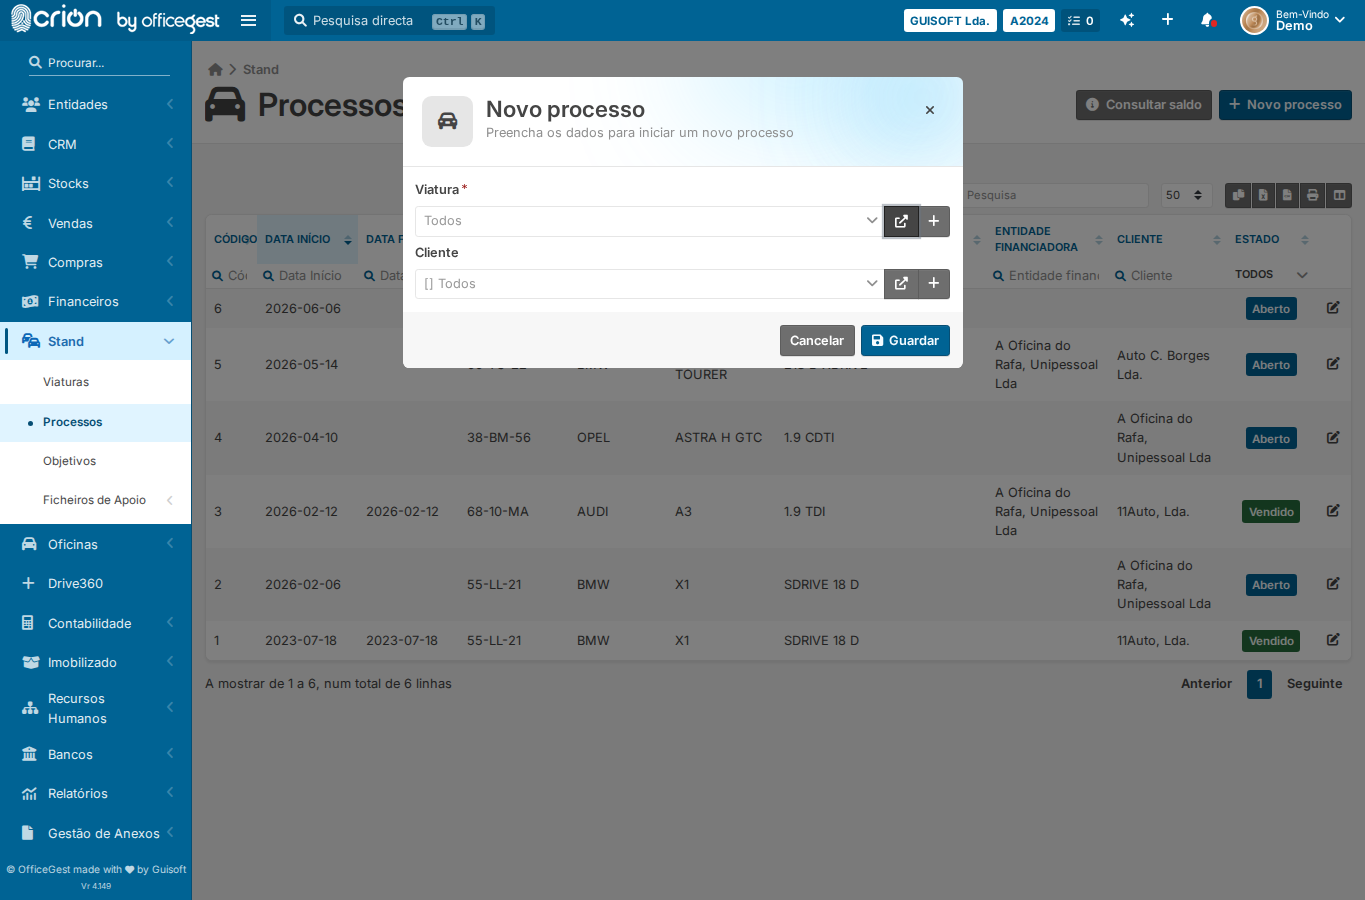The height and width of the screenshot is (900, 1365).
Task: Open the Bem-Vindo Demo user menu
Action: pos(1293,20)
